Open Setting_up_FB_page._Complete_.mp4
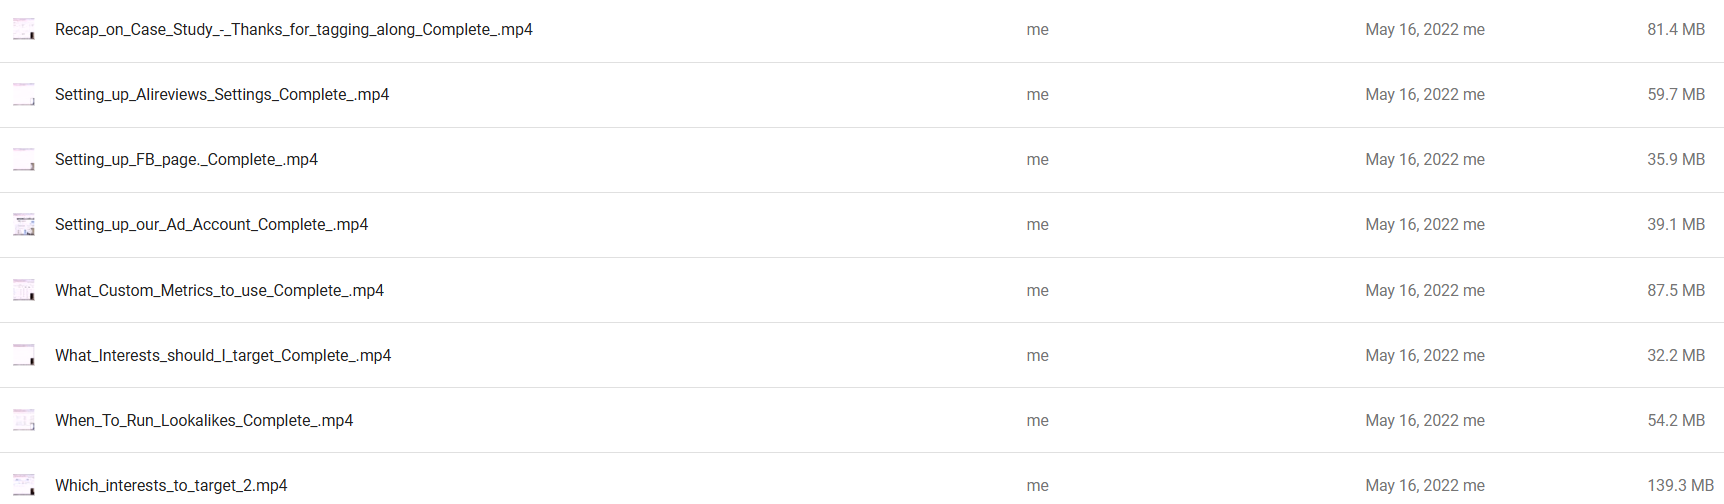The image size is (1724, 504). click(186, 160)
